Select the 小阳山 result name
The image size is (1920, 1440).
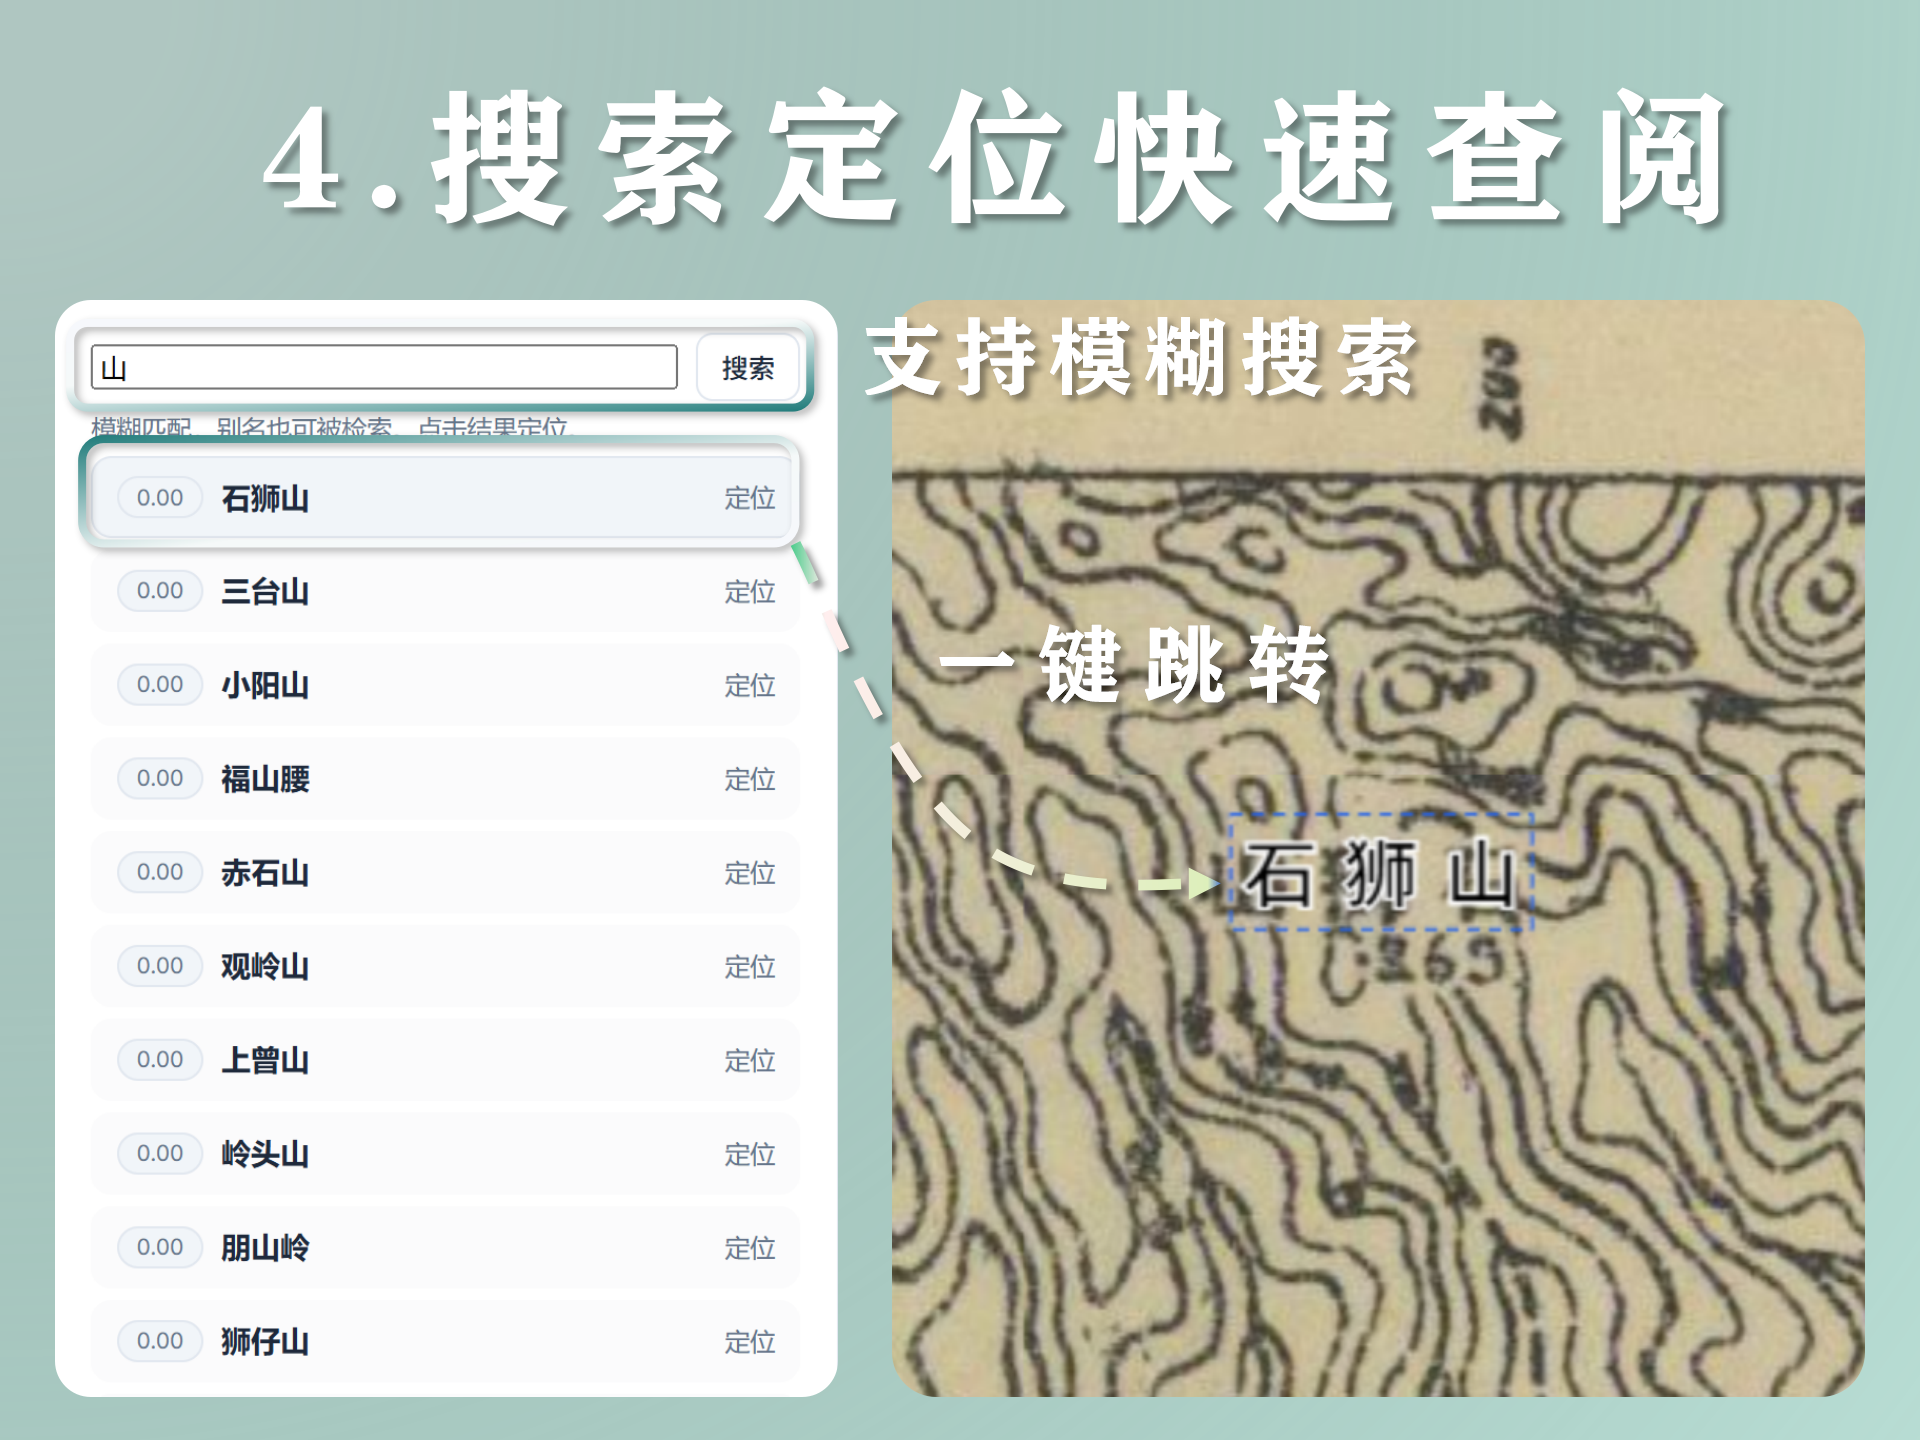(265, 686)
